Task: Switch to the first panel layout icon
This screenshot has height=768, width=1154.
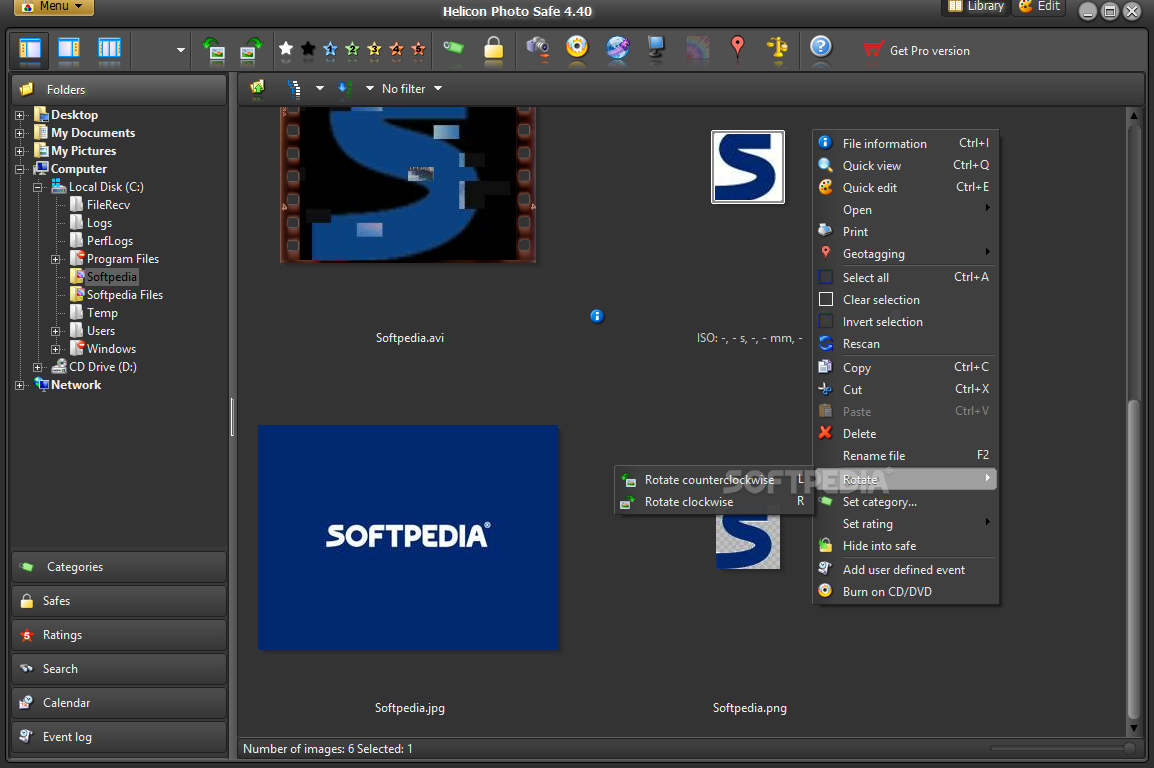Action: [x=30, y=49]
